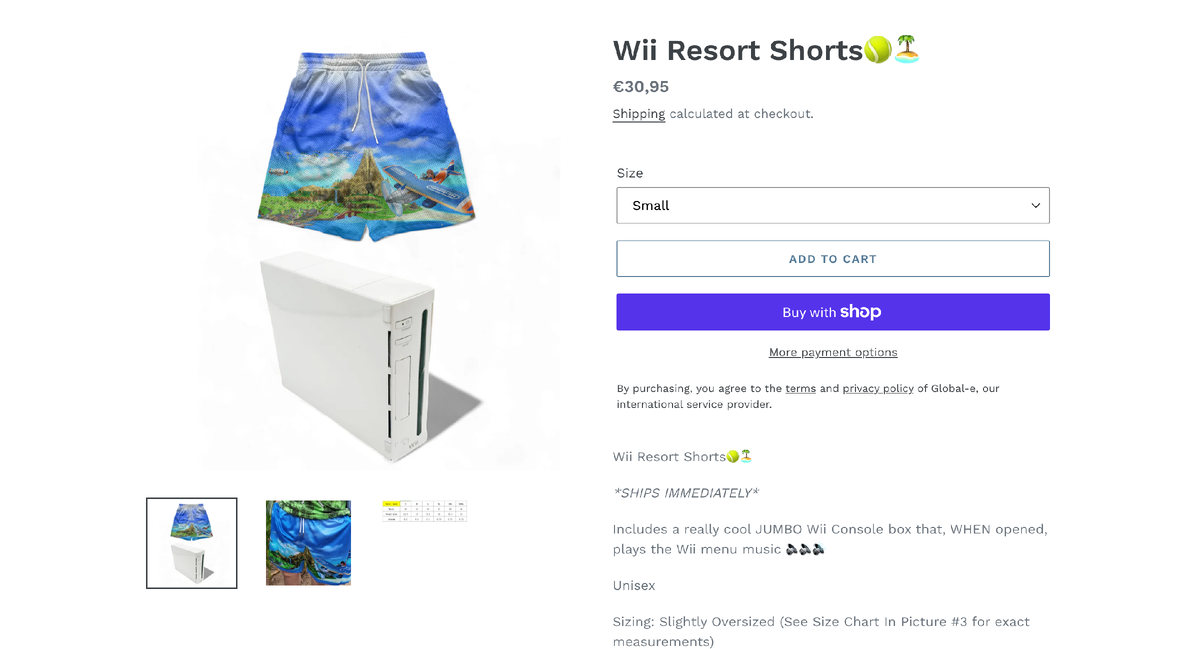Image resolution: width=1200 pixels, height=649 pixels.
Task: Select the first thumbnail with shorts and console
Action: pos(192,543)
